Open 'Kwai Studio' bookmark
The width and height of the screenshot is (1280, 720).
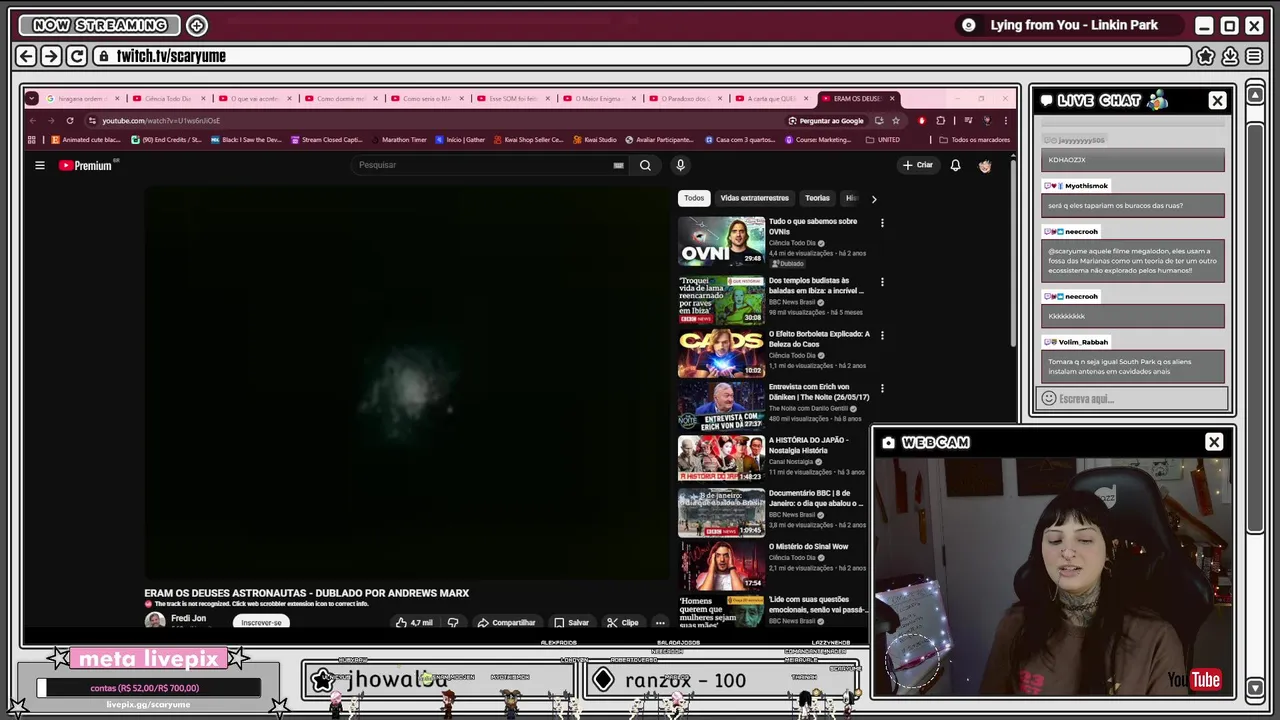tap(595, 140)
